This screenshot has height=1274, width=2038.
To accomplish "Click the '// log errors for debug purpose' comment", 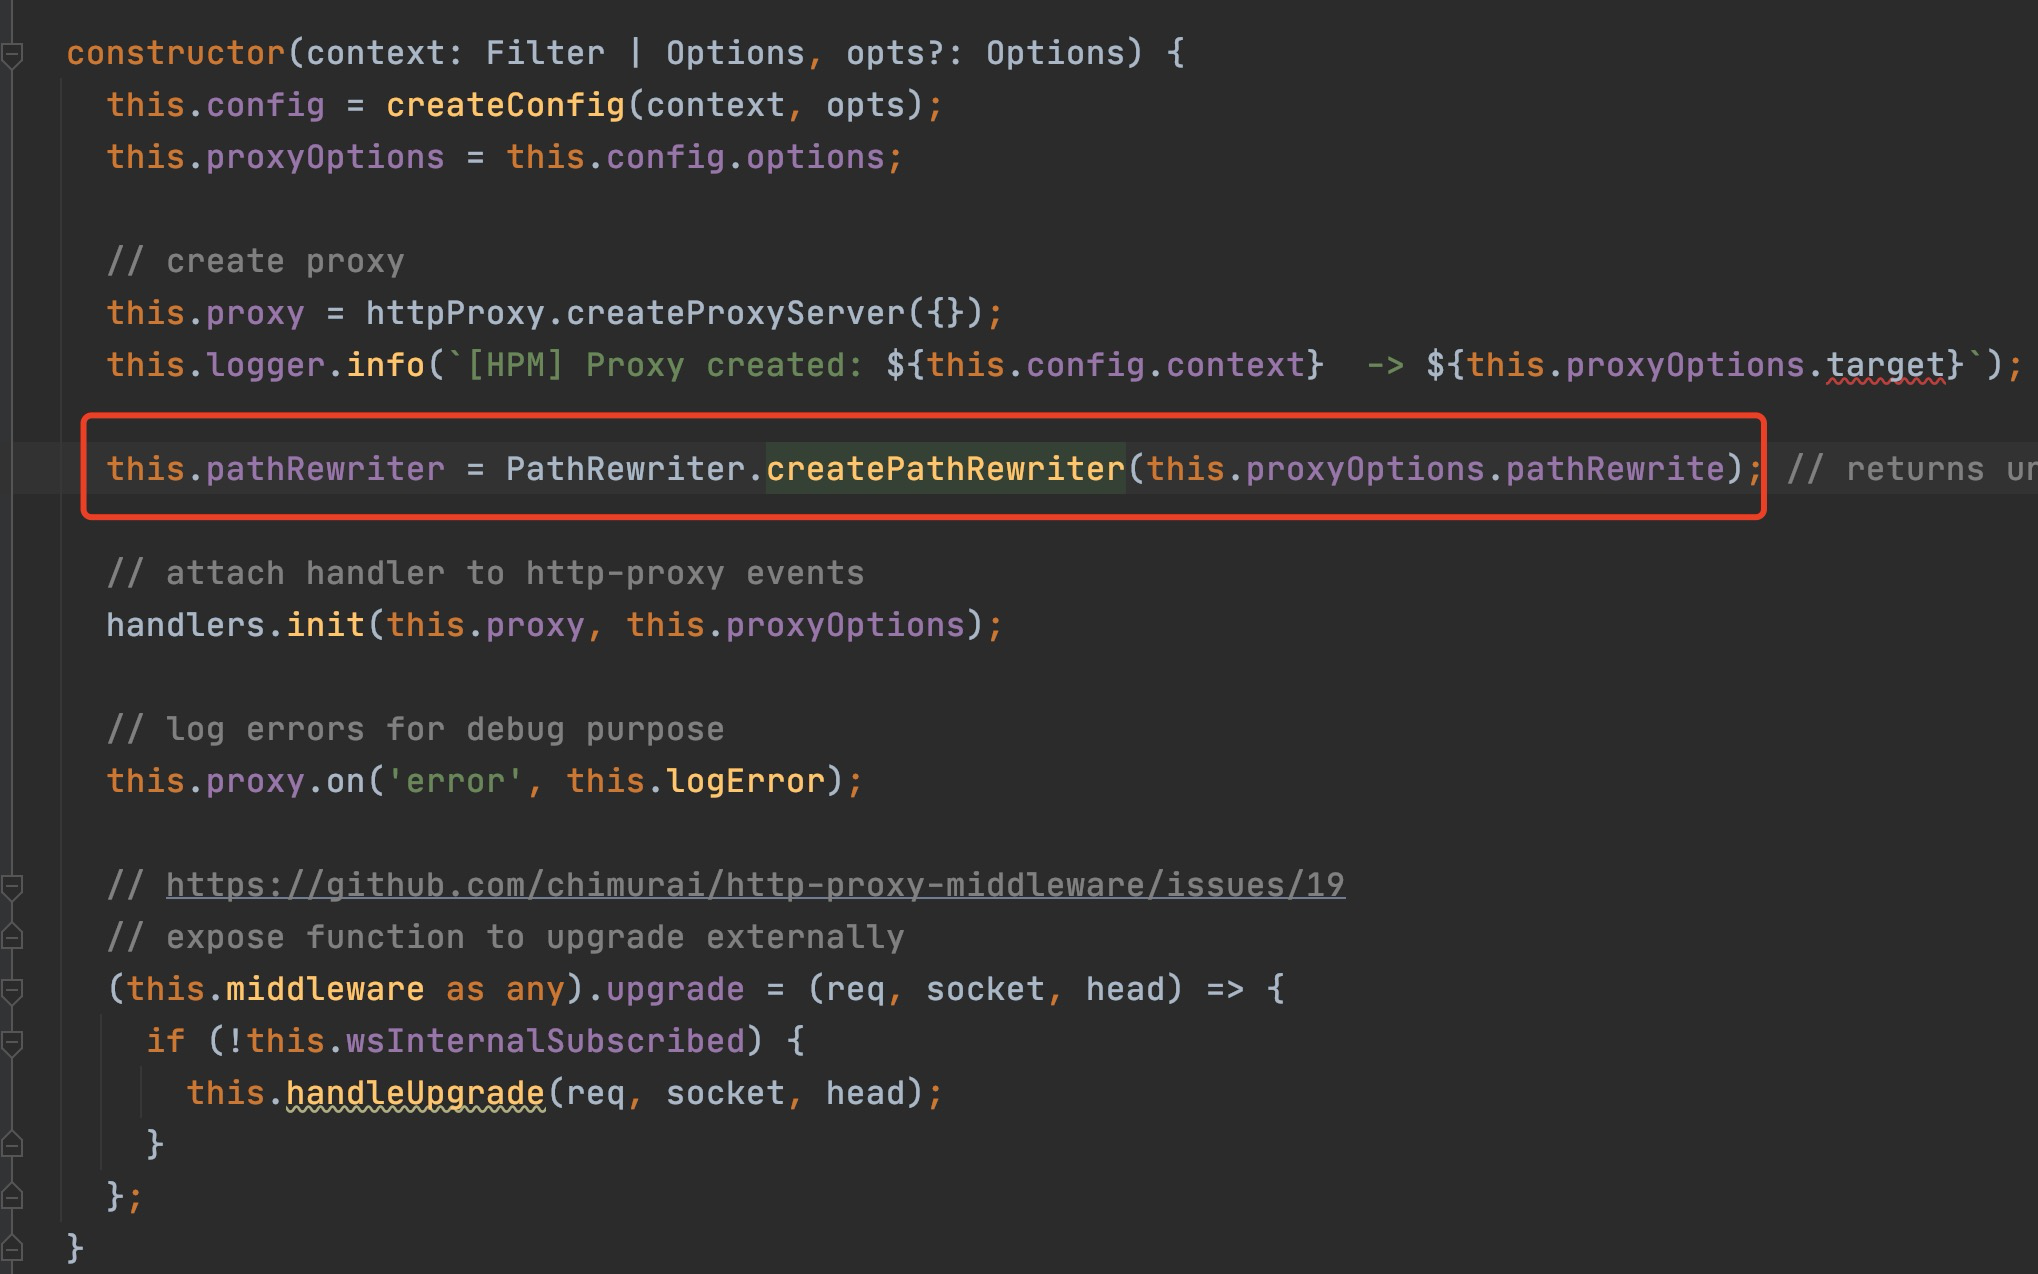I will (x=415, y=729).
